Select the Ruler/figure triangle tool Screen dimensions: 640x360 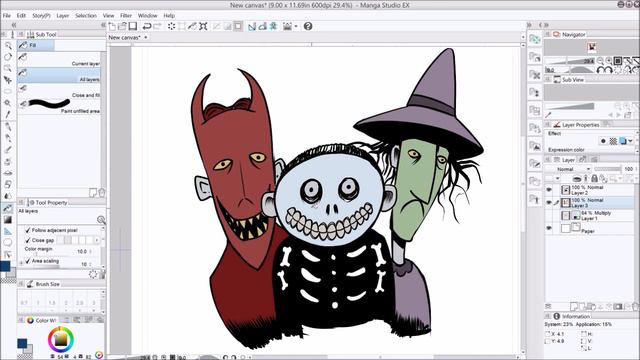click(8, 231)
